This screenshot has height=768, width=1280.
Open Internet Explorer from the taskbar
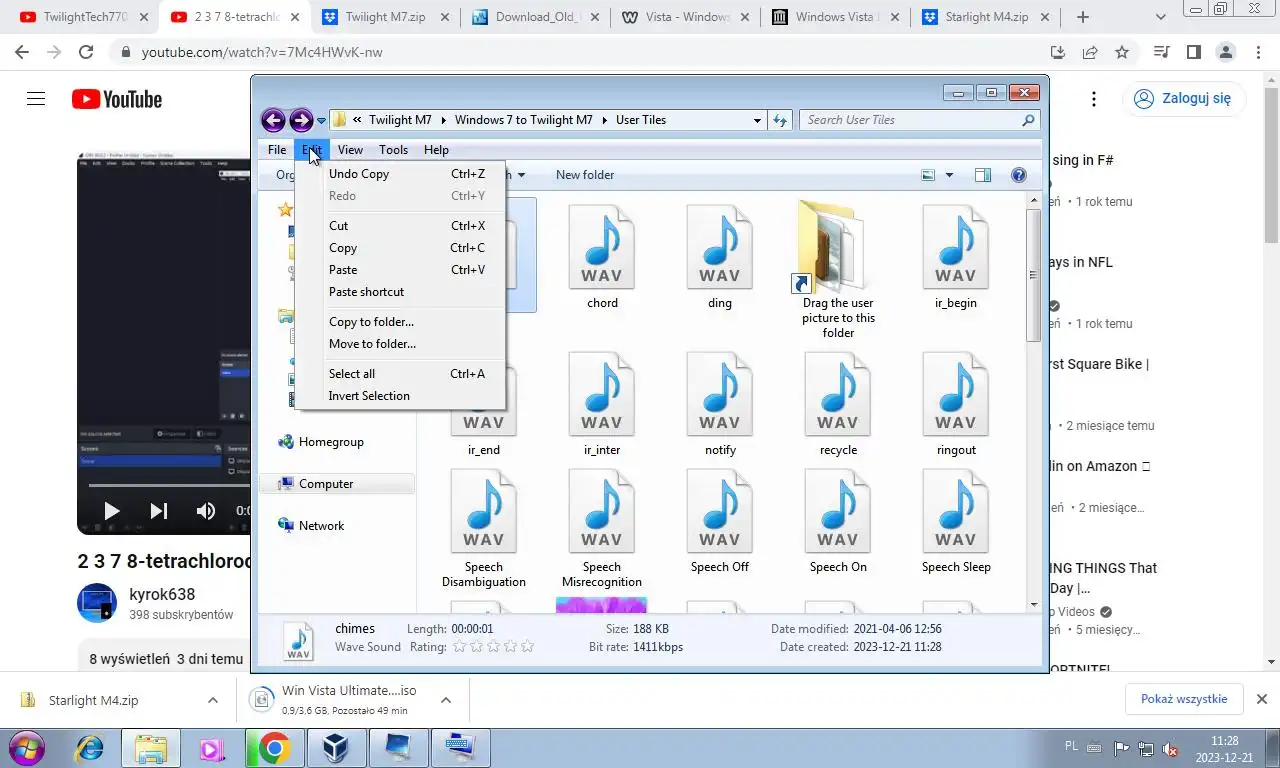(x=89, y=748)
